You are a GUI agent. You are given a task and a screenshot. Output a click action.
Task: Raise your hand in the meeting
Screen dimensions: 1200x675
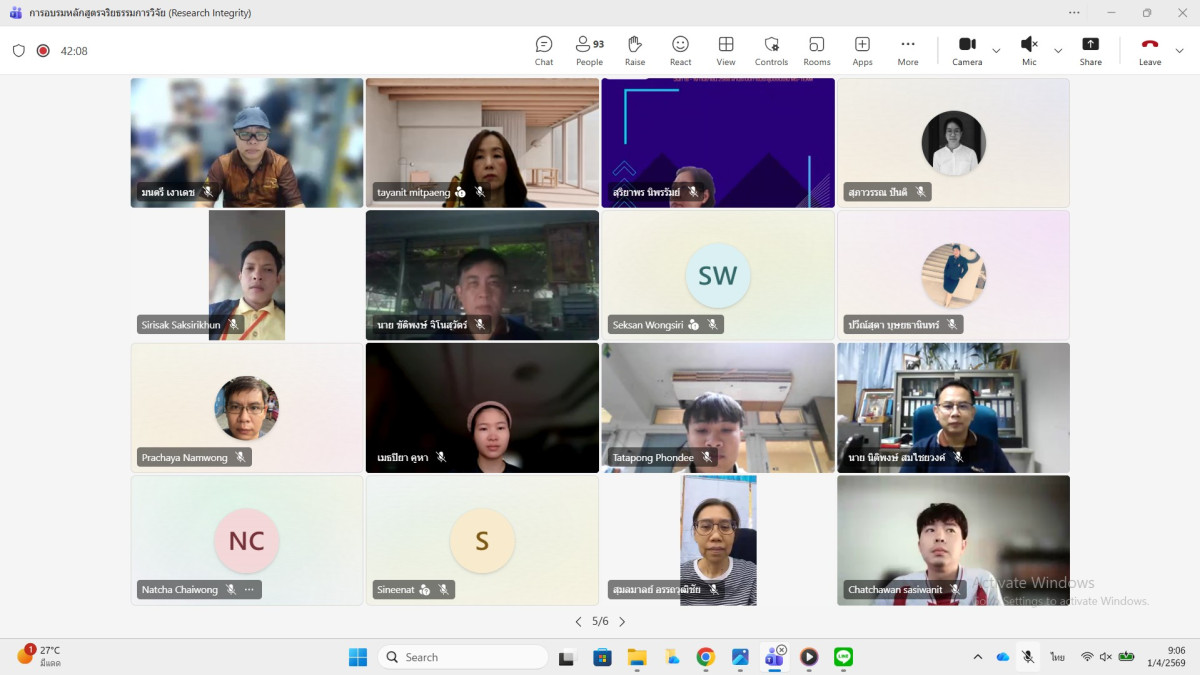pos(634,50)
